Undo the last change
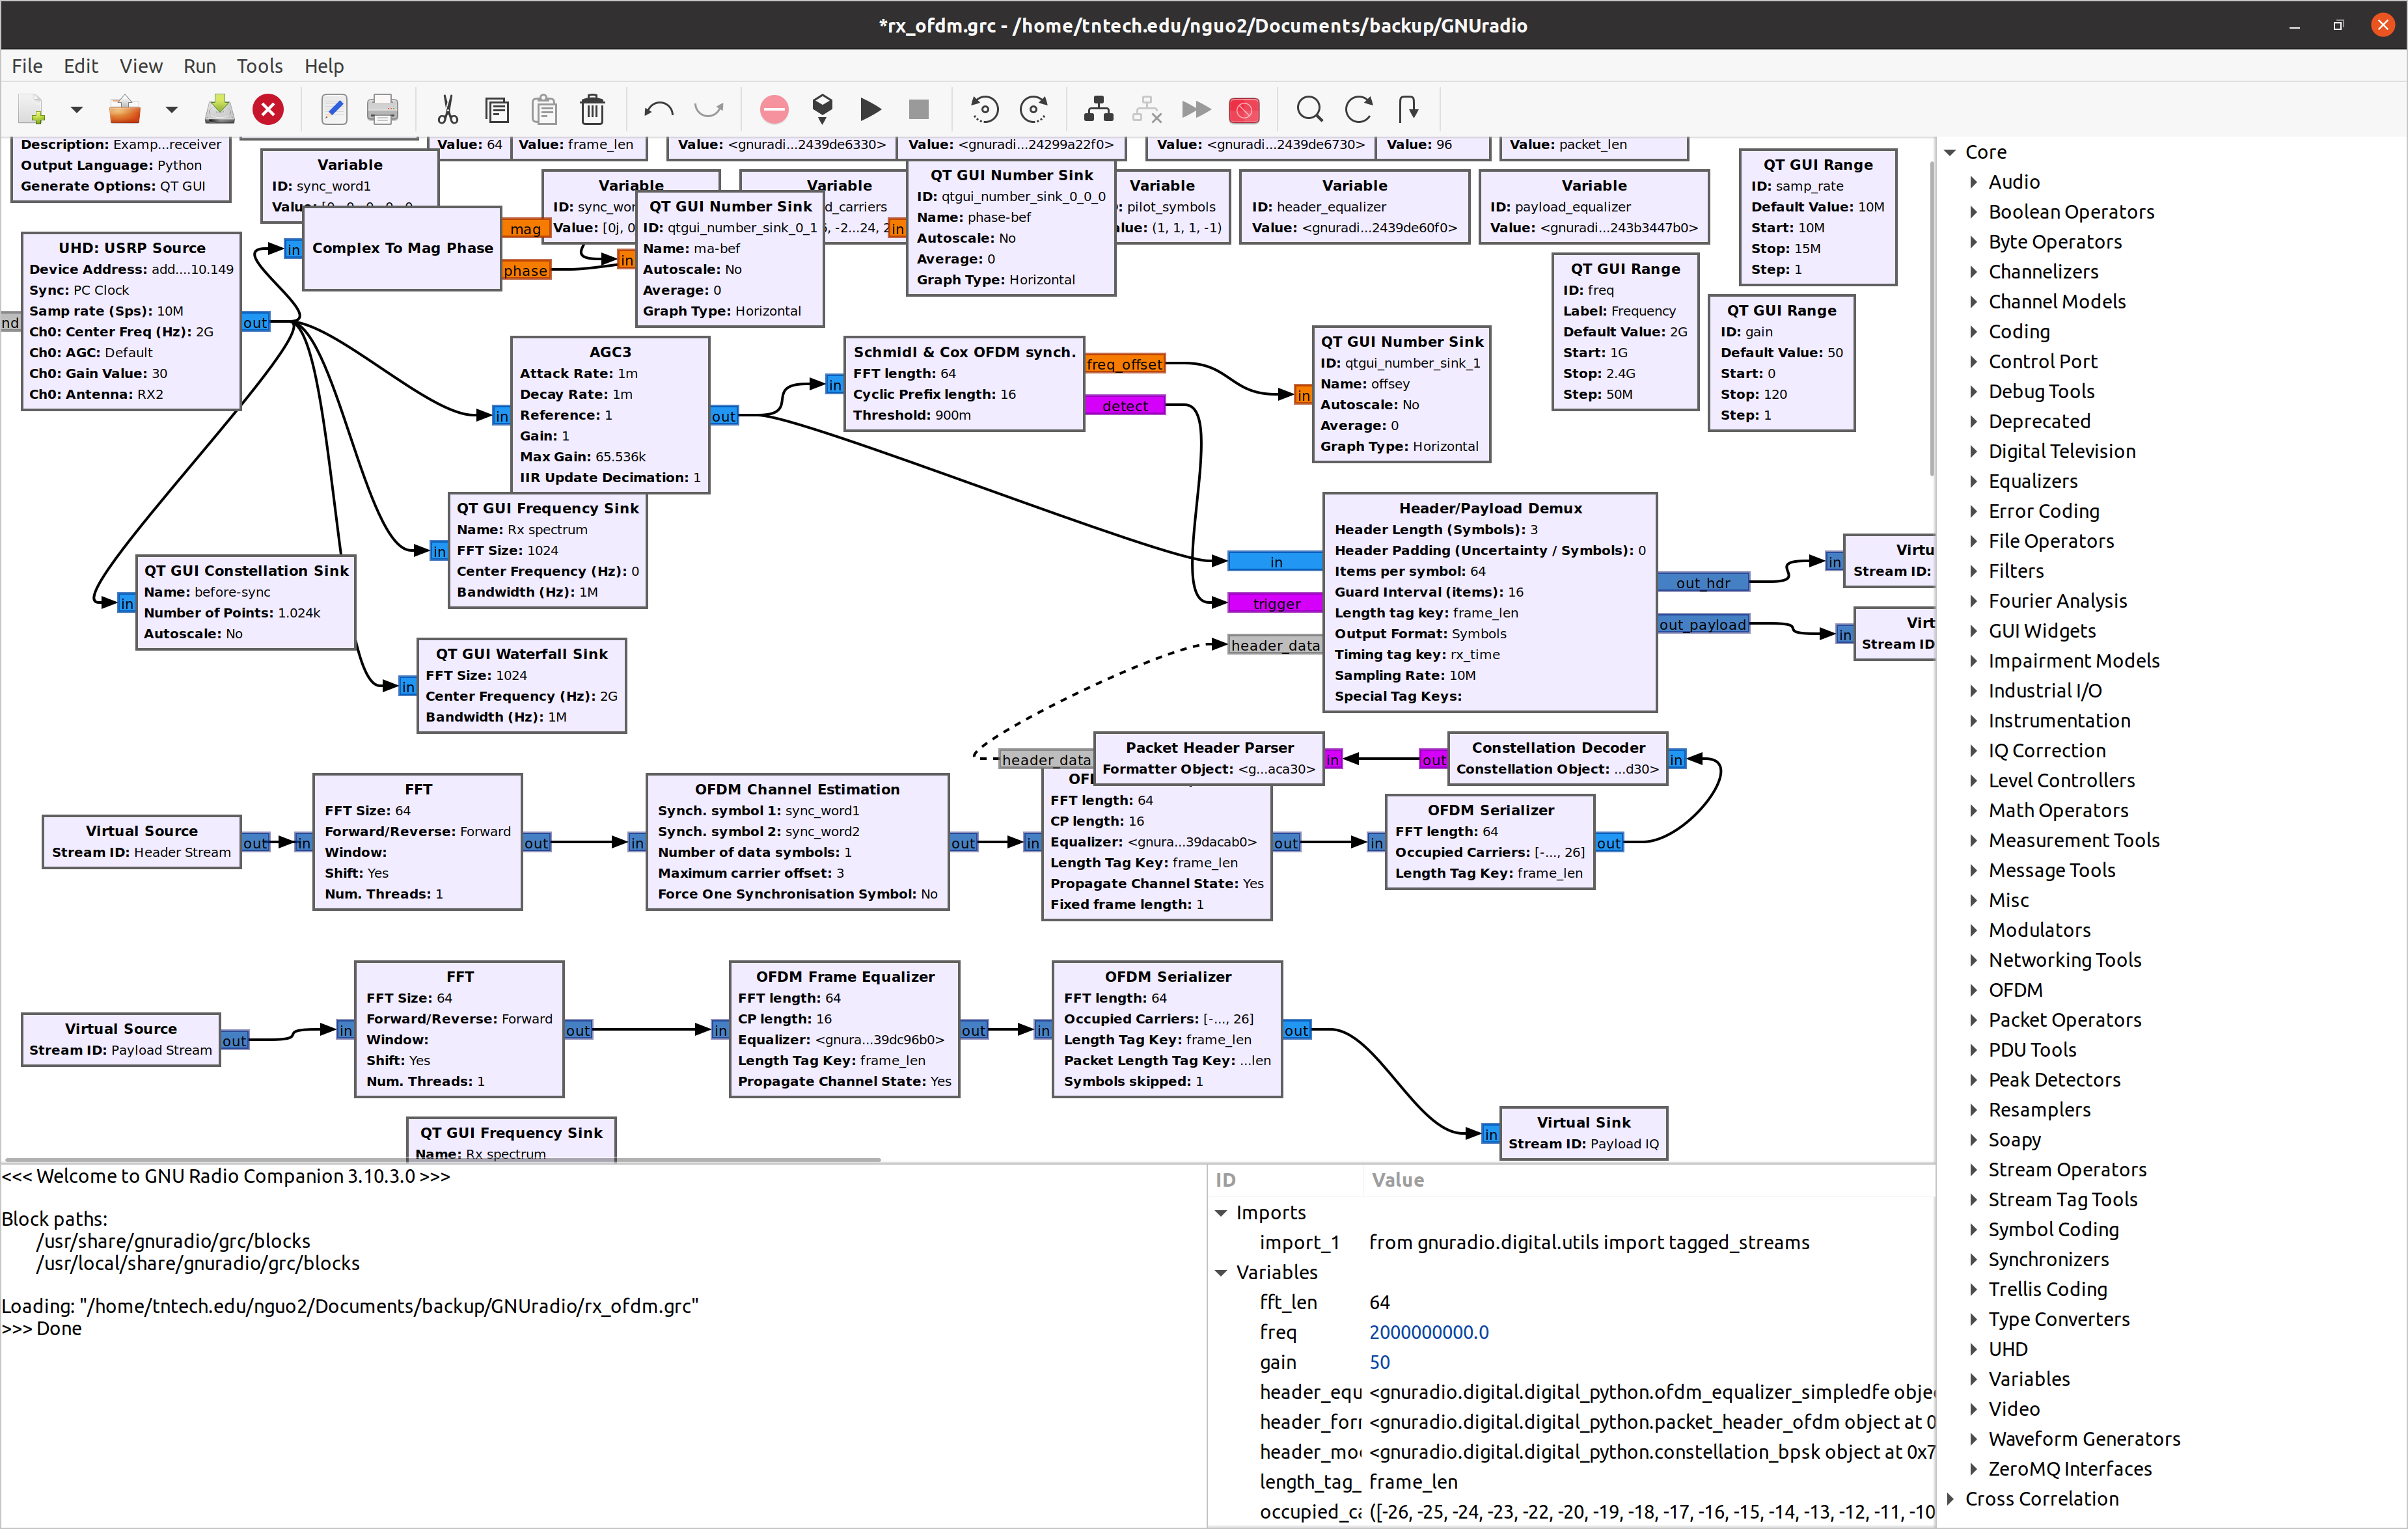Screen dimensions: 2408x1529 [x=658, y=109]
